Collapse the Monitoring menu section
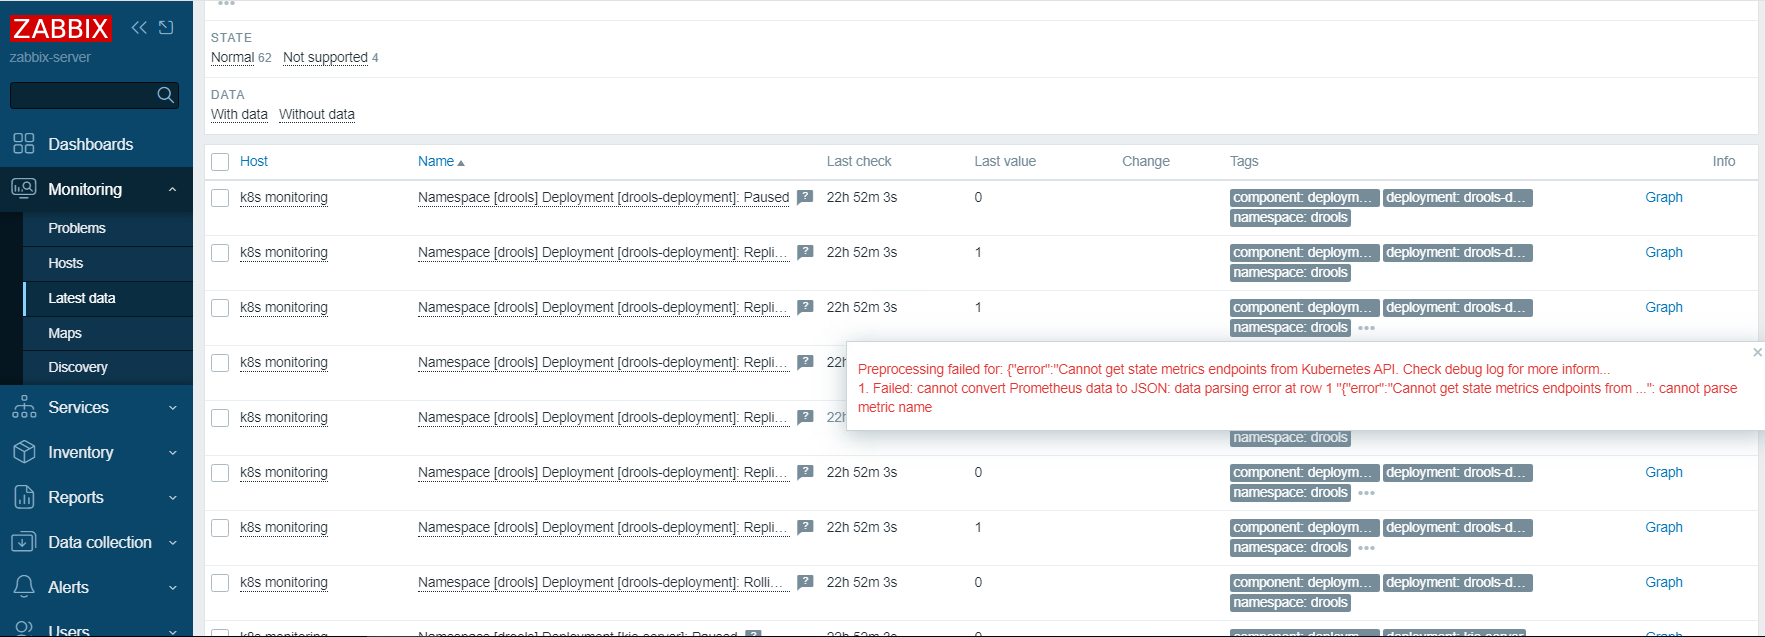 tap(172, 189)
